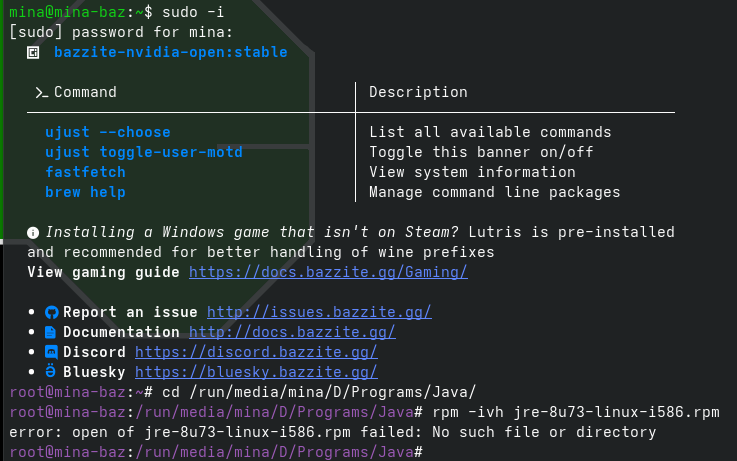Select the text 'bazzite-nvidia-open:stable'
Image resolution: width=737 pixels, height=461 pixels.
tap(171, 52)
